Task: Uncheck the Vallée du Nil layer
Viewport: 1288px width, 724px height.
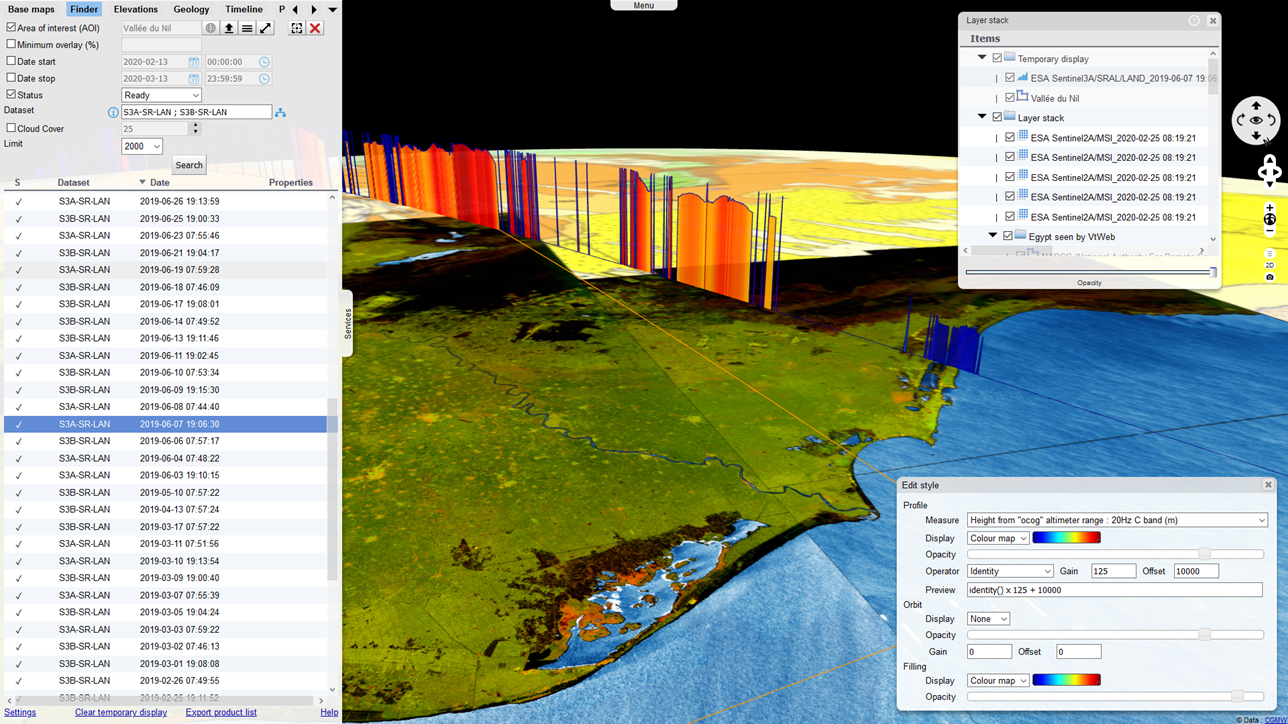Action: (1009, 98)
